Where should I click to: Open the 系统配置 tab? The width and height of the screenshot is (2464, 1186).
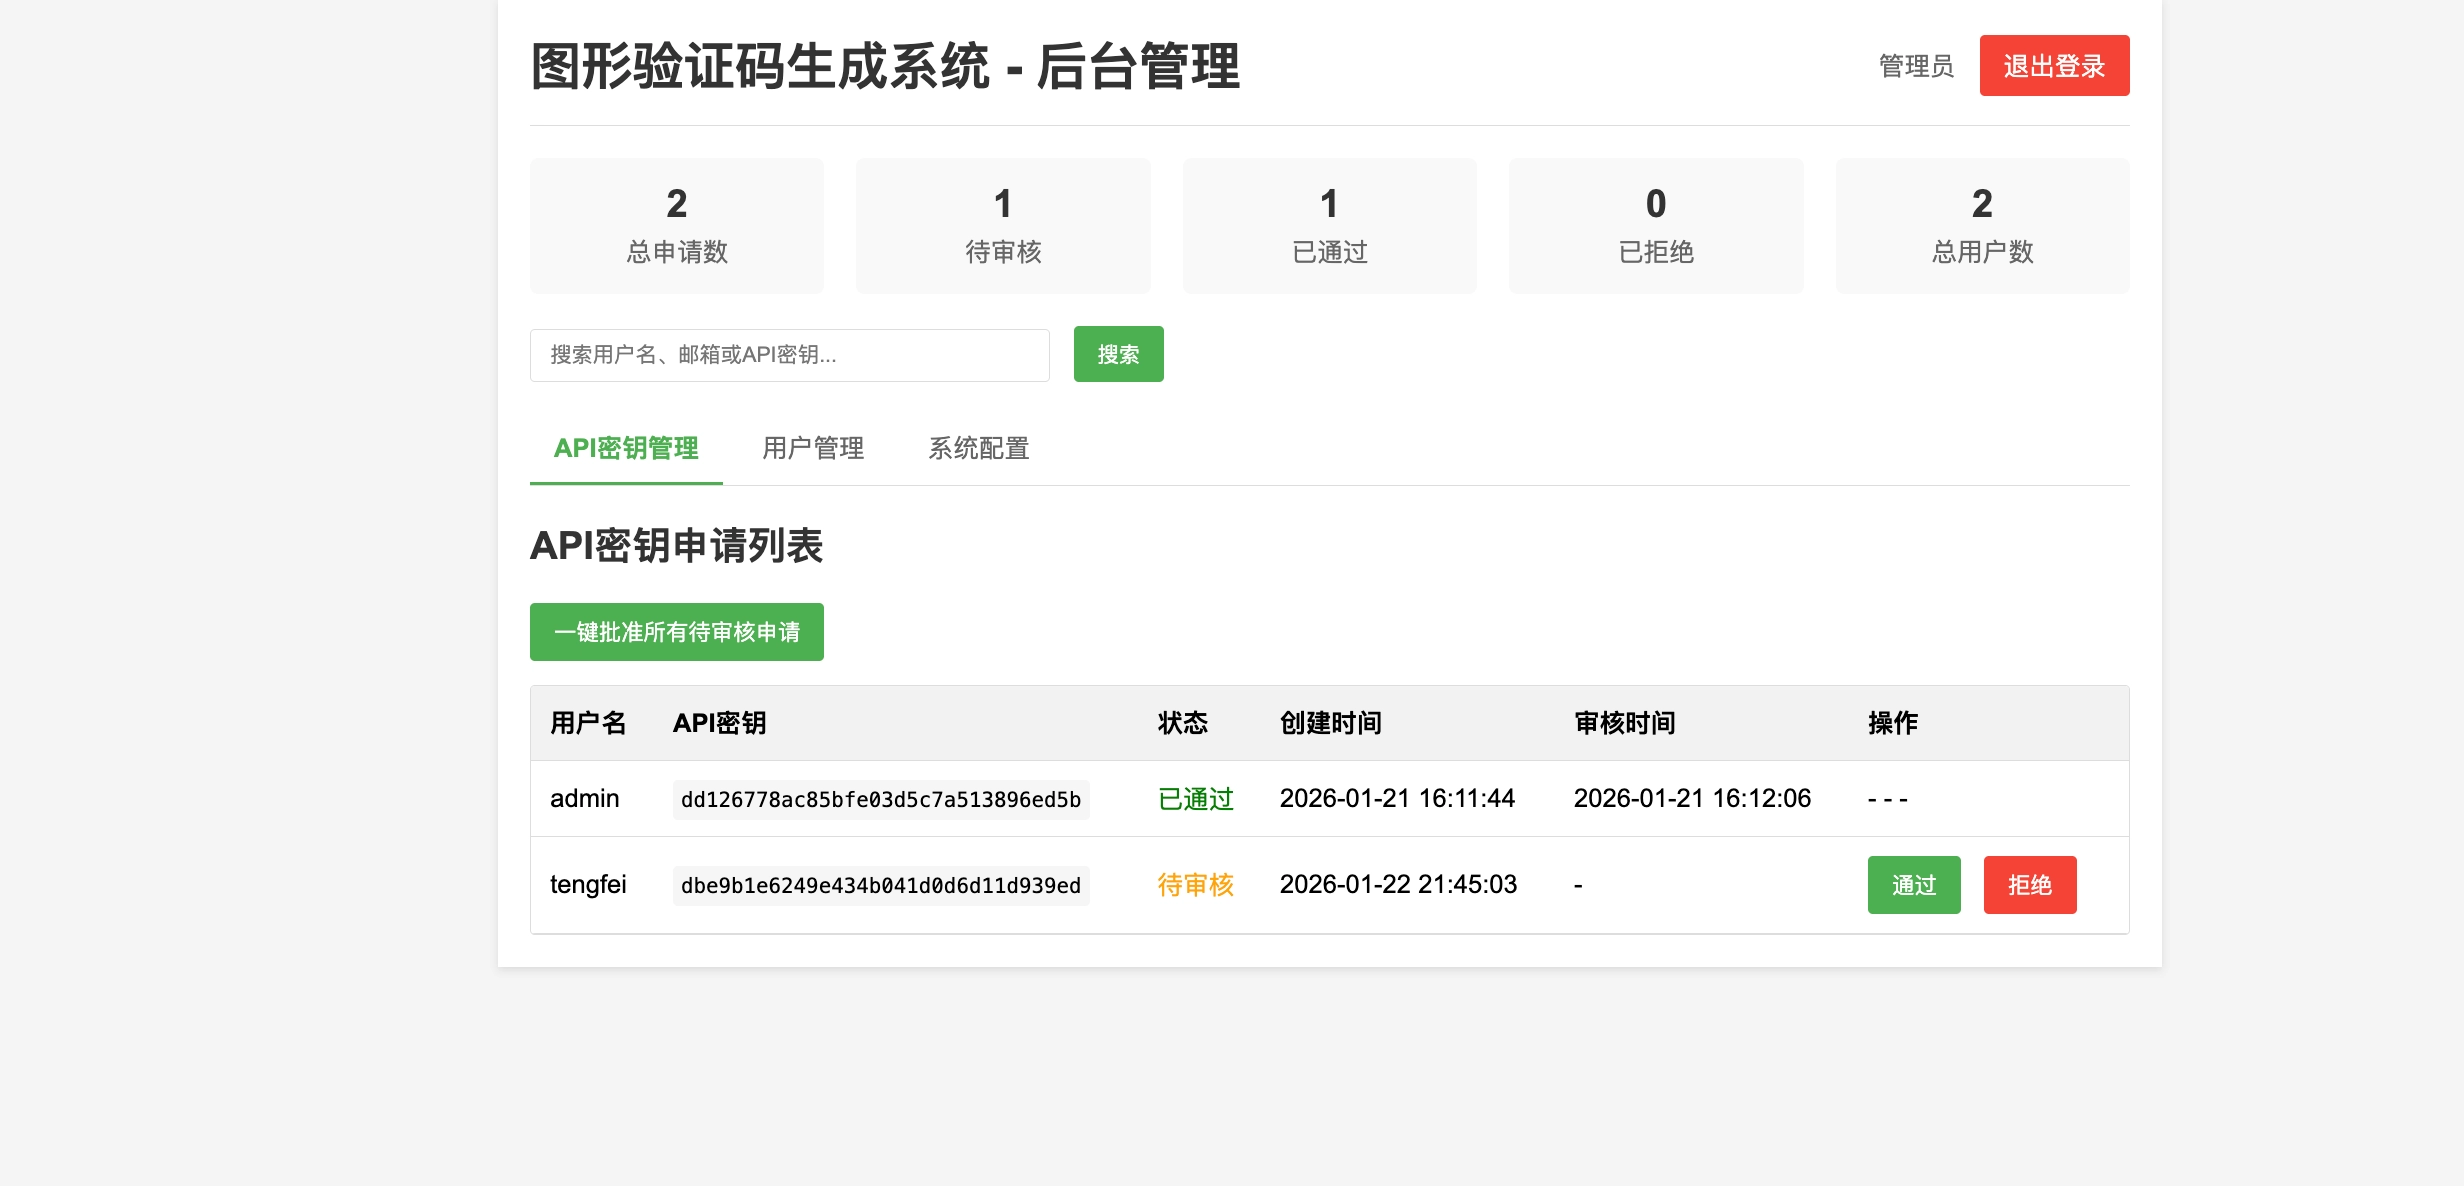(978, 448)
